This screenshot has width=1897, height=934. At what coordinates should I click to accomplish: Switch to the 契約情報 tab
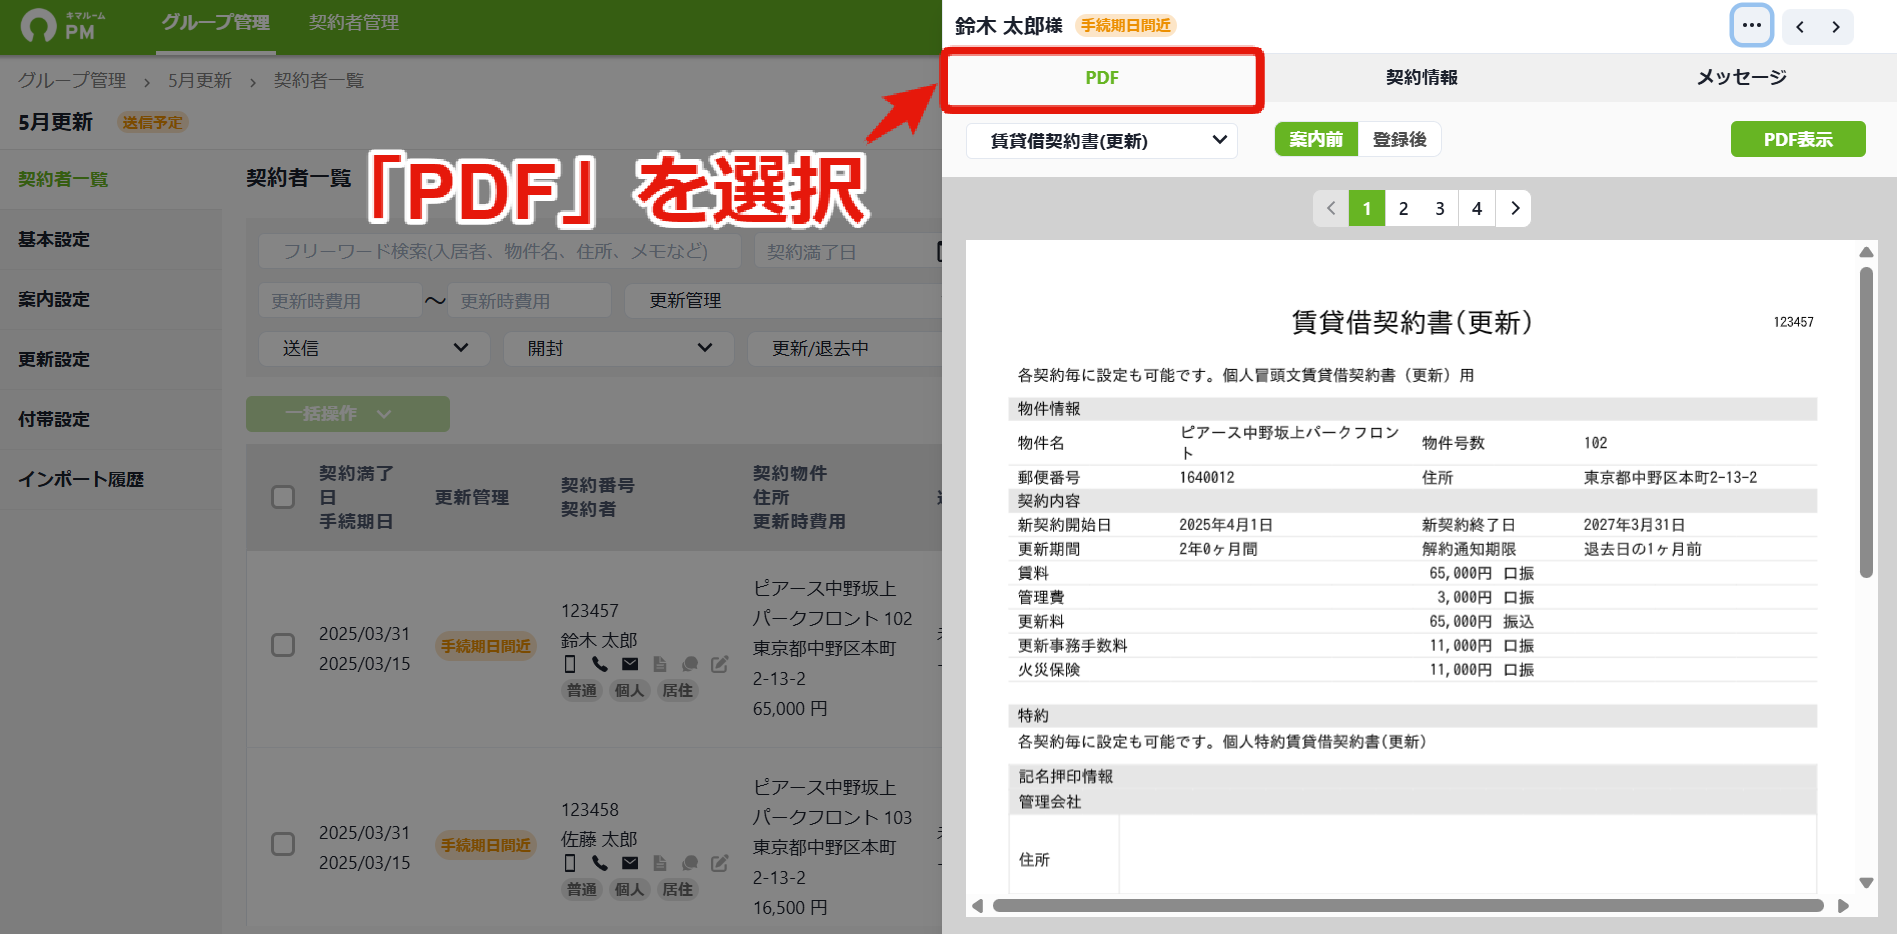pyautogui.click(x=1421, y=77)
